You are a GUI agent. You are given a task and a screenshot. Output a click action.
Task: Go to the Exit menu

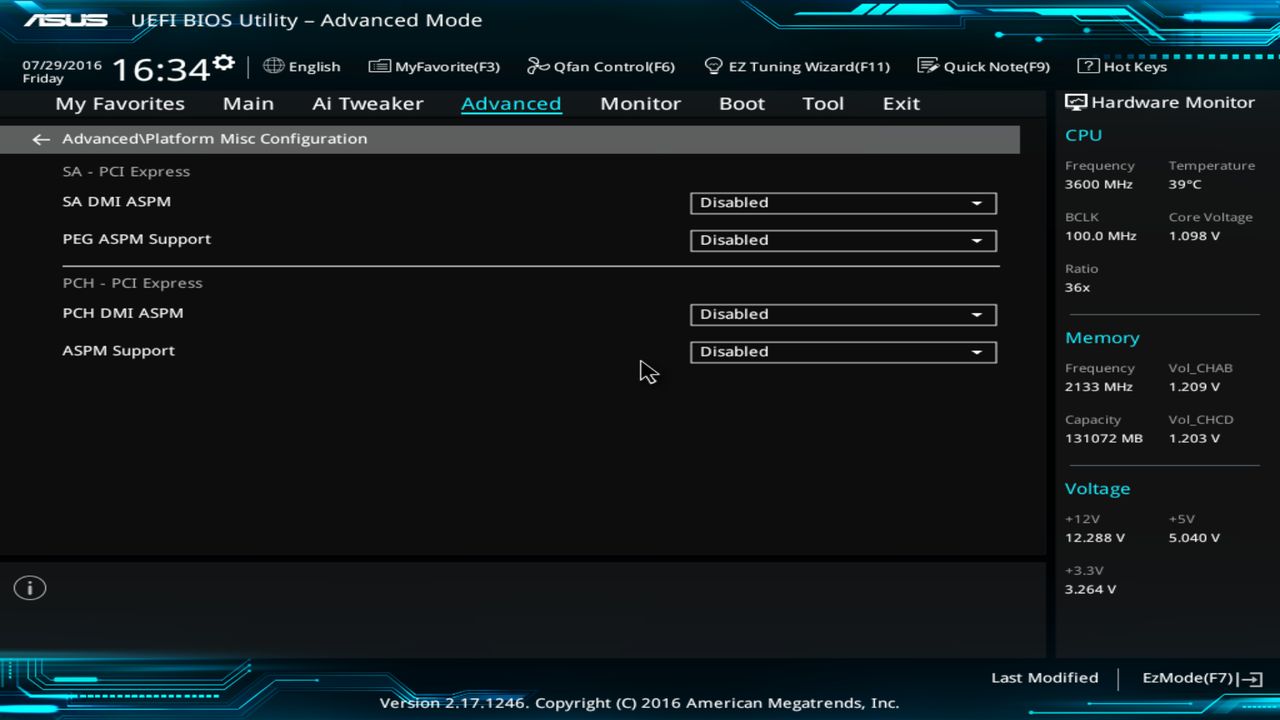click(x=900, y=103)
